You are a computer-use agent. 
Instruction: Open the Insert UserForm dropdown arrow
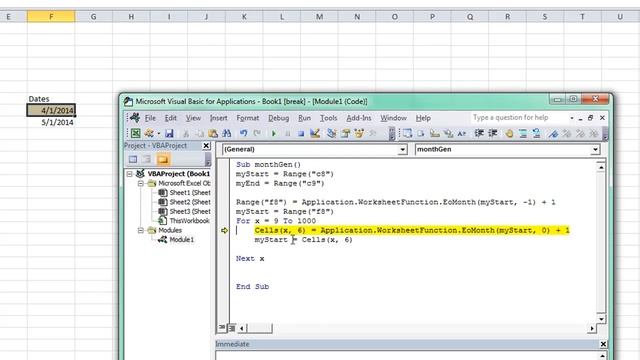click(x=158, y=133)
